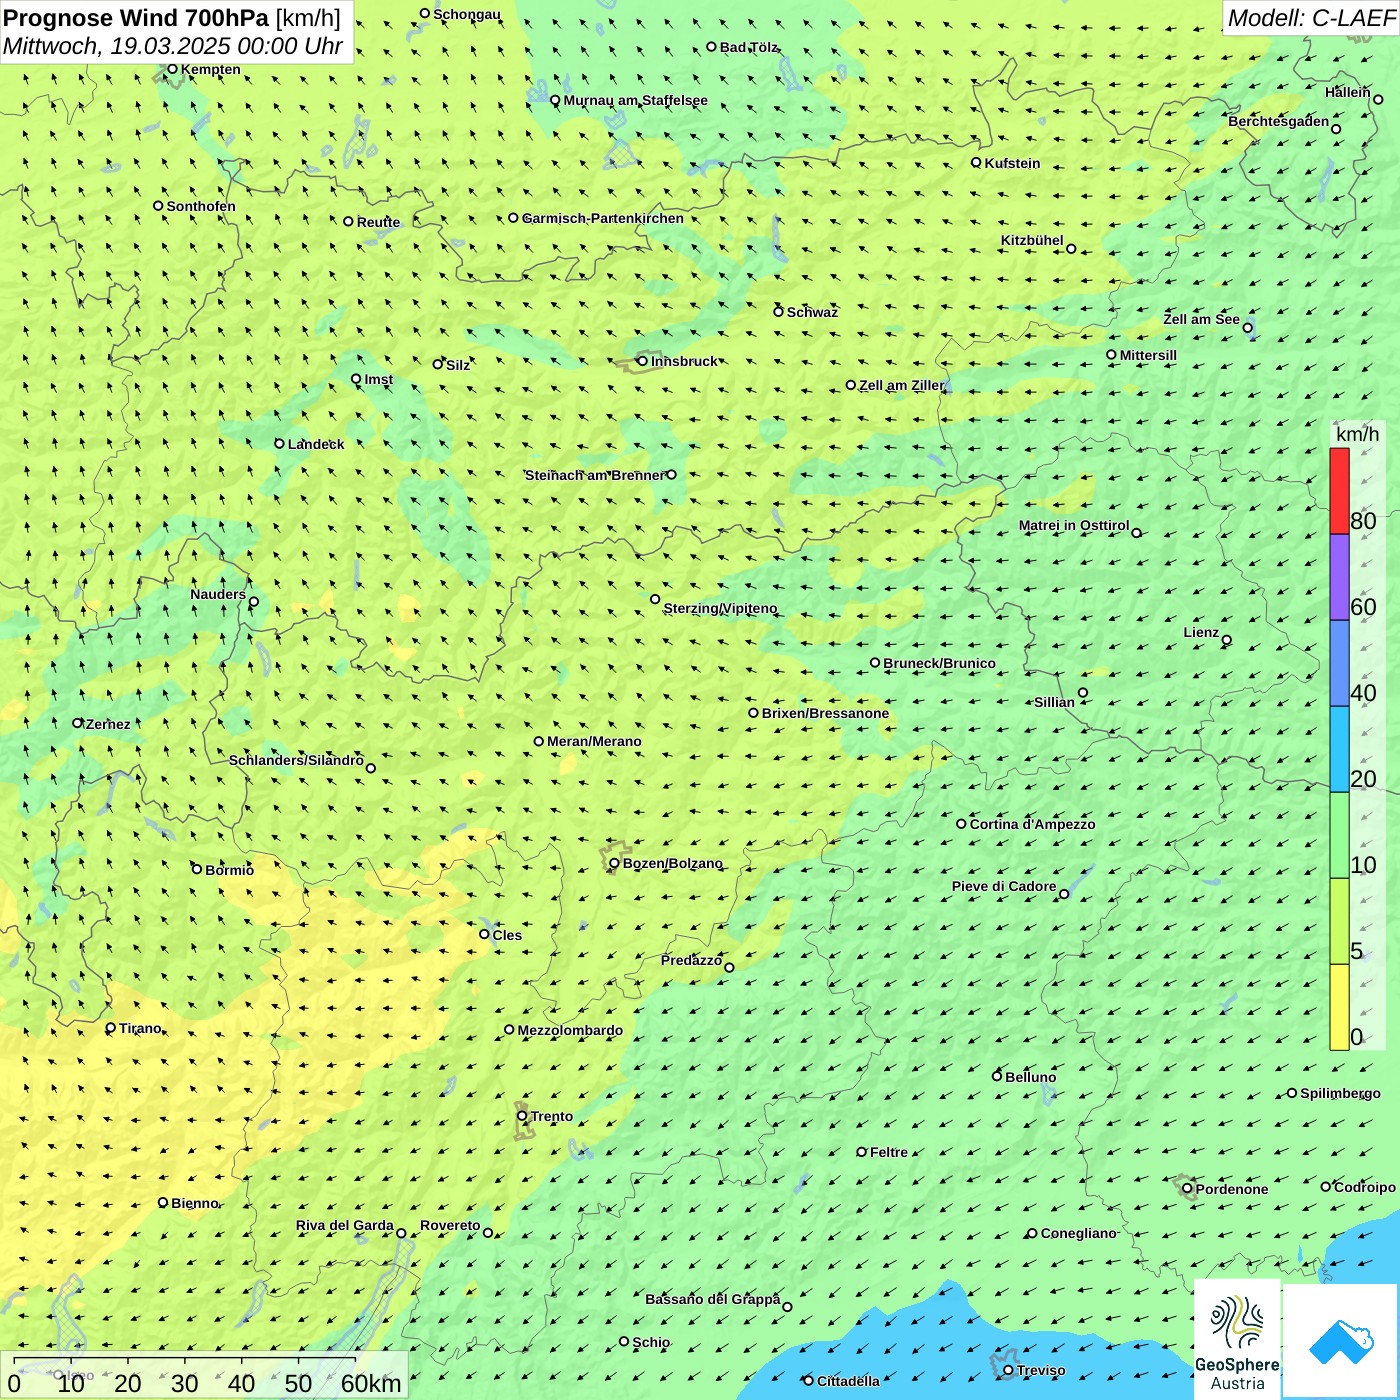Click the Berchtesgaden label
Viewport: 1400px width, 1400px height.
[1278, 121]
